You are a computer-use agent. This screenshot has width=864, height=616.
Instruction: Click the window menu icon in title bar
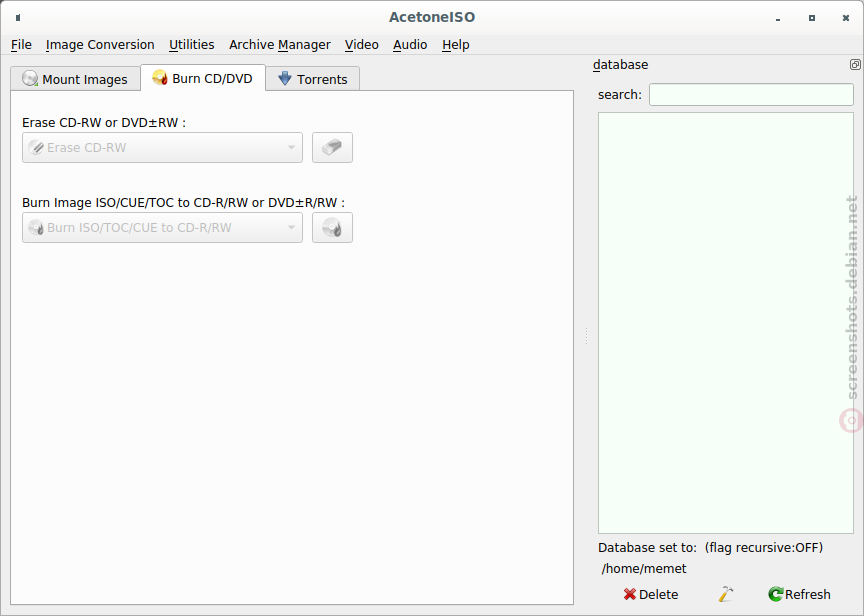point(18,18)
